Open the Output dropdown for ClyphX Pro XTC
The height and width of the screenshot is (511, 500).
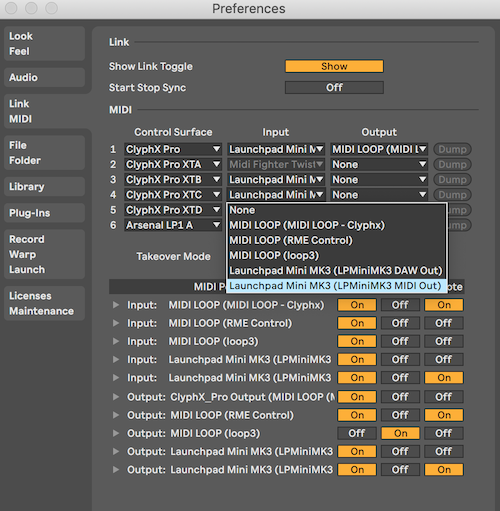click(x=379, y=195)
